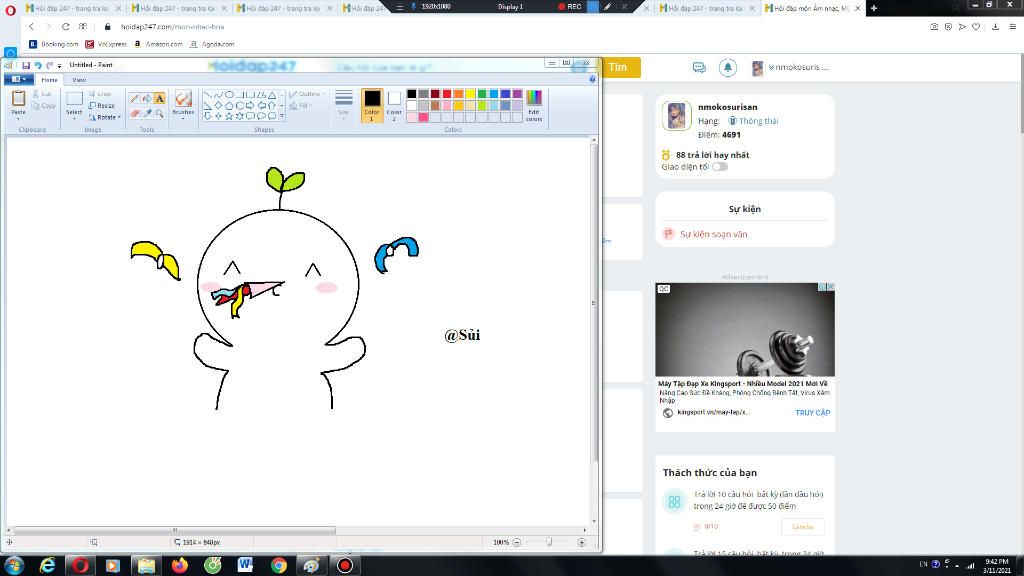
Task: Open the Paint file menu dropdown
Action: click(19, 79)
